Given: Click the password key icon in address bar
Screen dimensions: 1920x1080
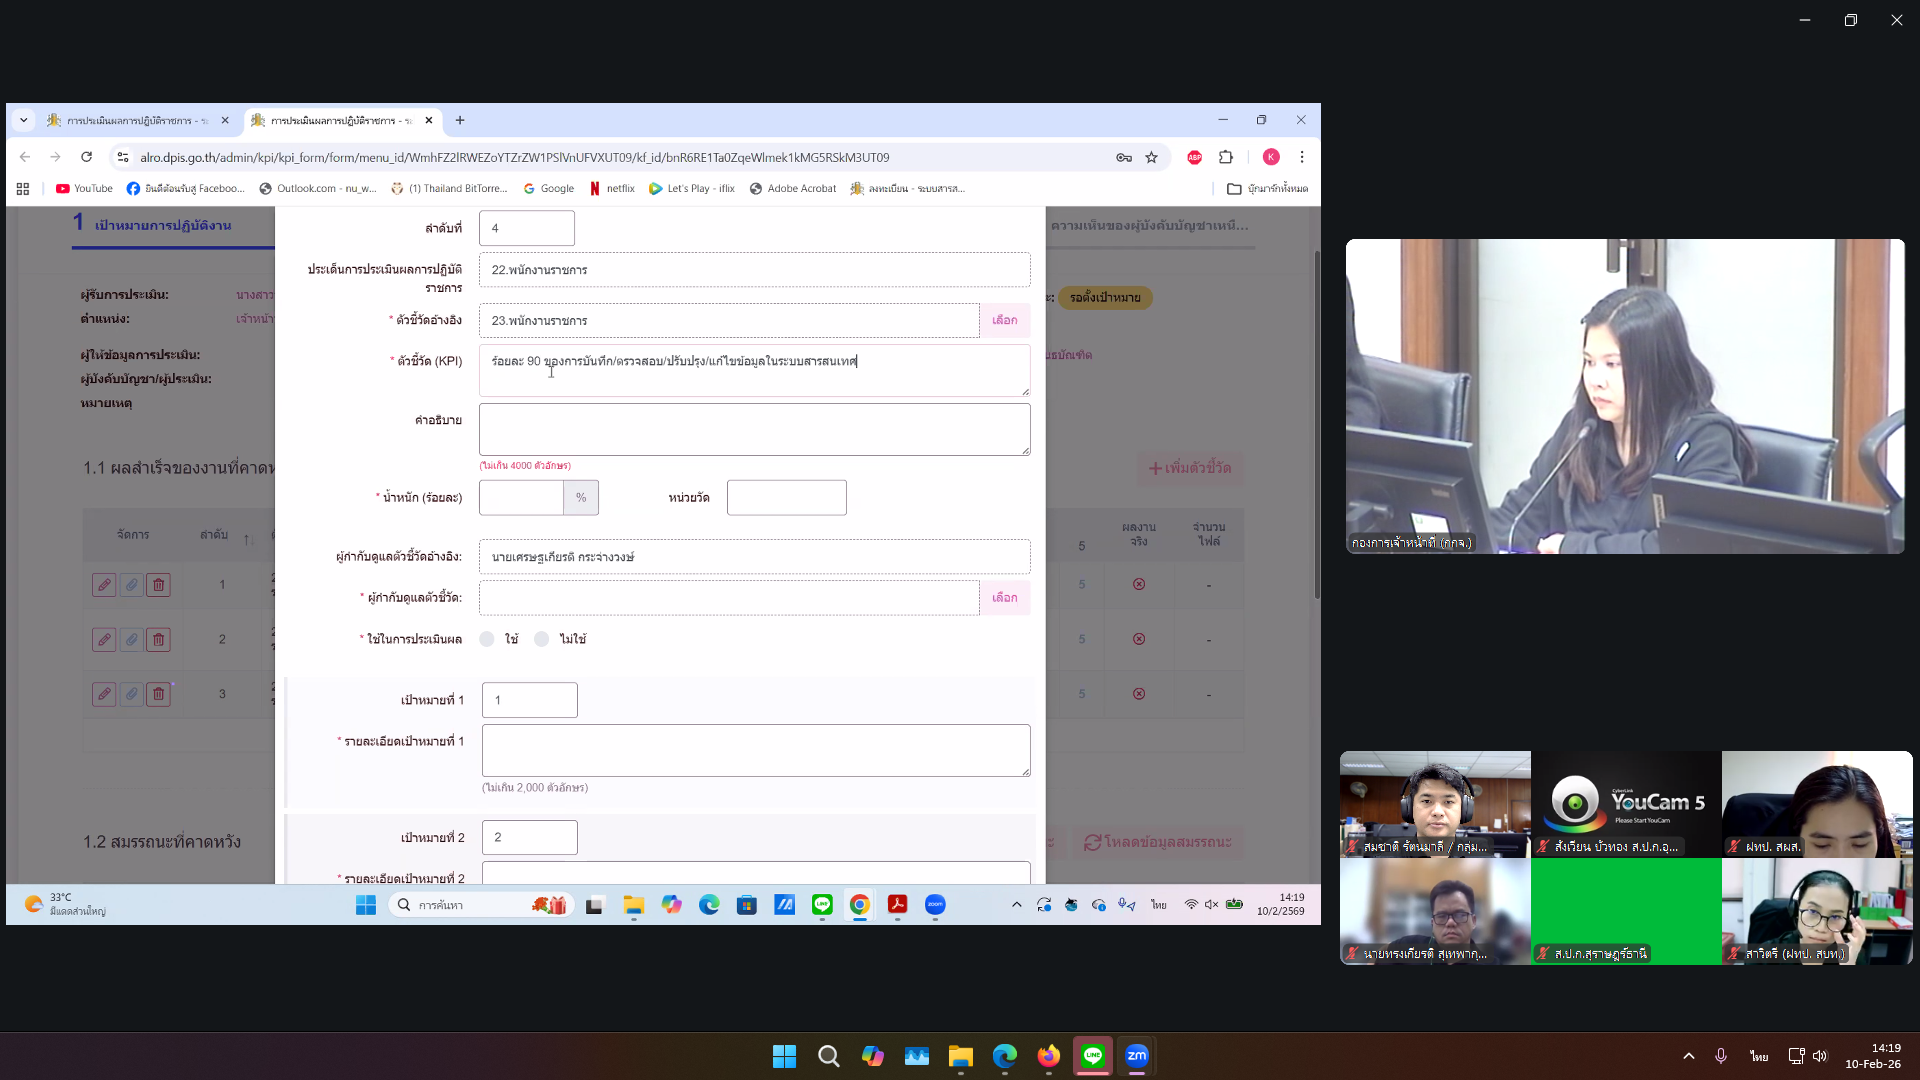Looking at the screenshot, I should point(1124,157).
